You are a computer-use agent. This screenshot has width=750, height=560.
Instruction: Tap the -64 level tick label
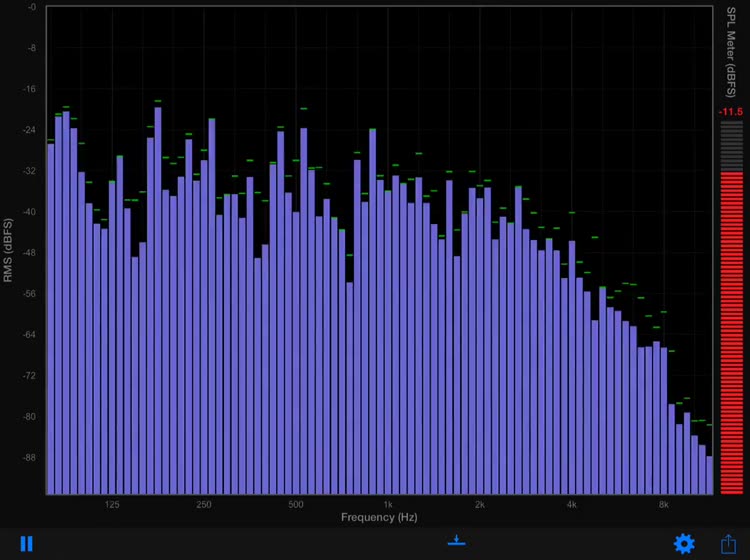tap(29, 335)
